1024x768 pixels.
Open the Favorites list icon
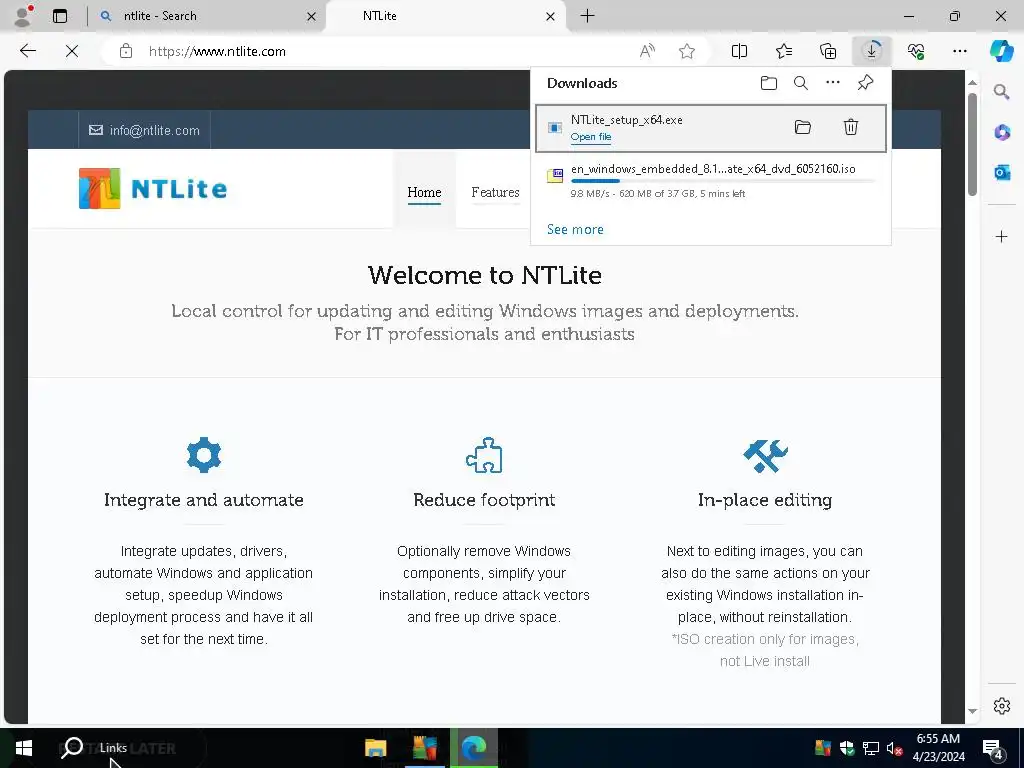[x=784, y=51]
